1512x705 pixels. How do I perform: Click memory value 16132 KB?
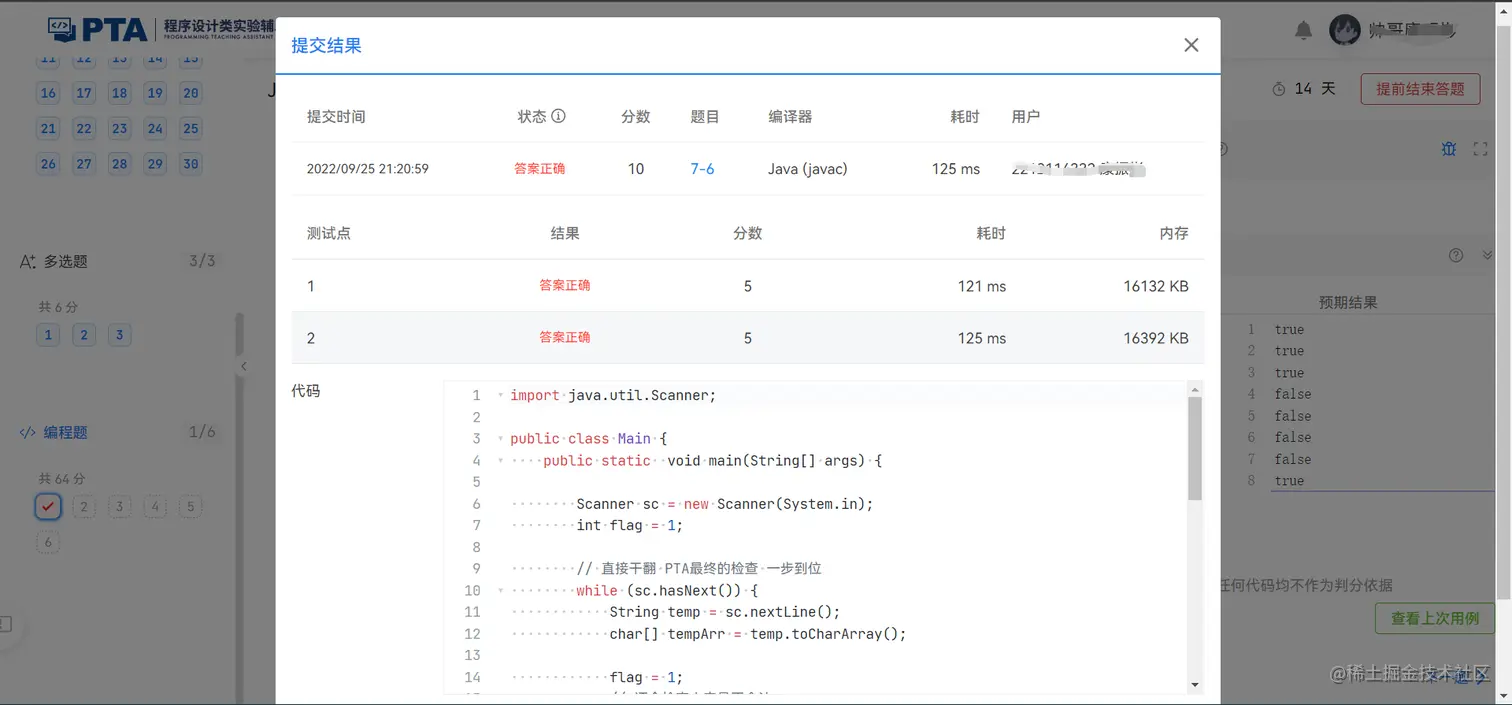1156,286
